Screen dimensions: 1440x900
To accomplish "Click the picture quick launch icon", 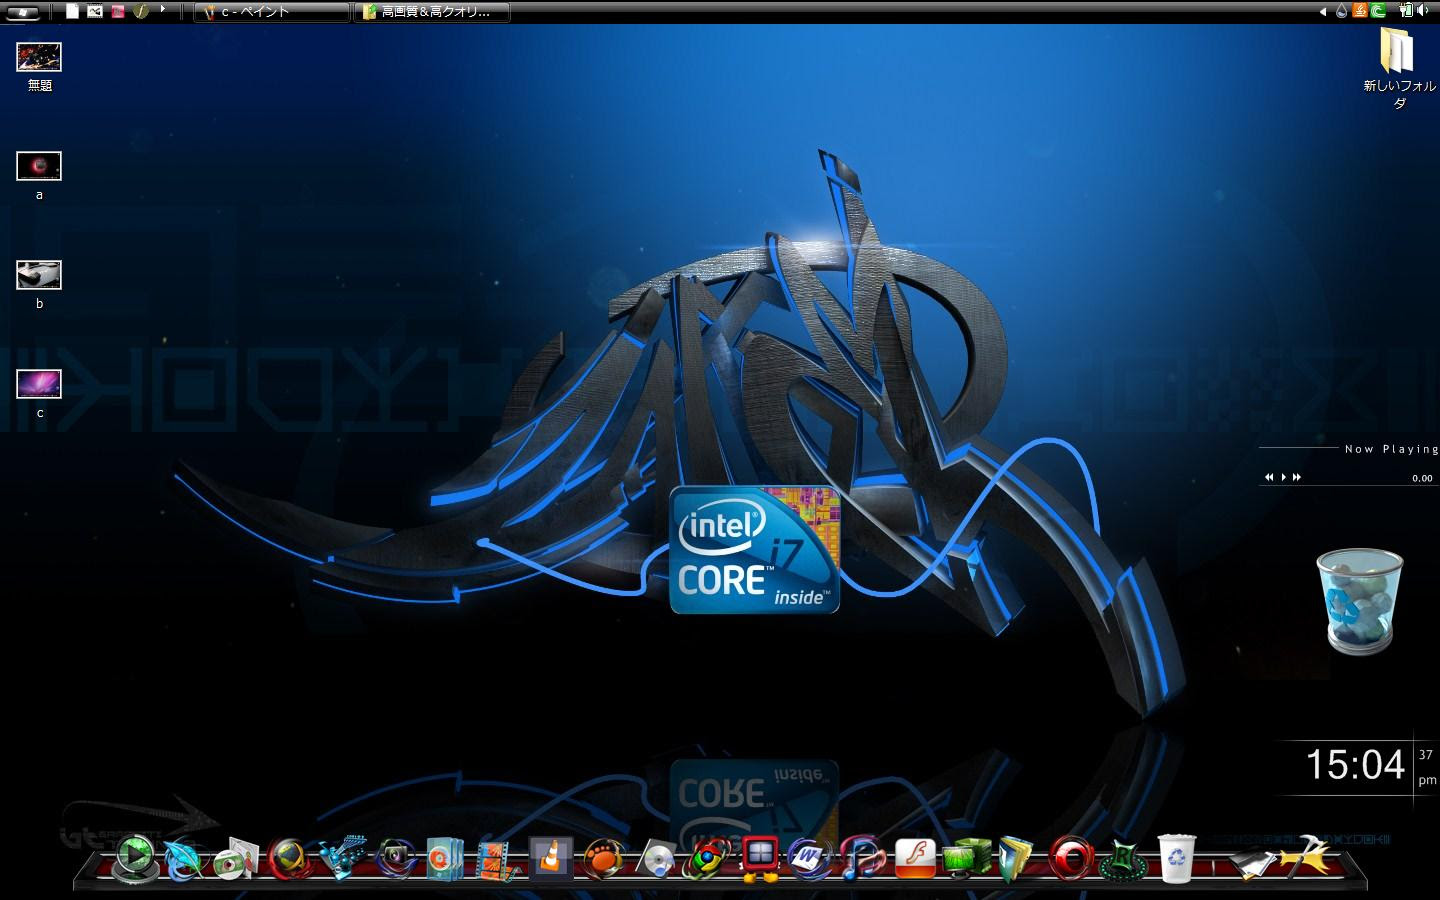I will tap(95, 12).
